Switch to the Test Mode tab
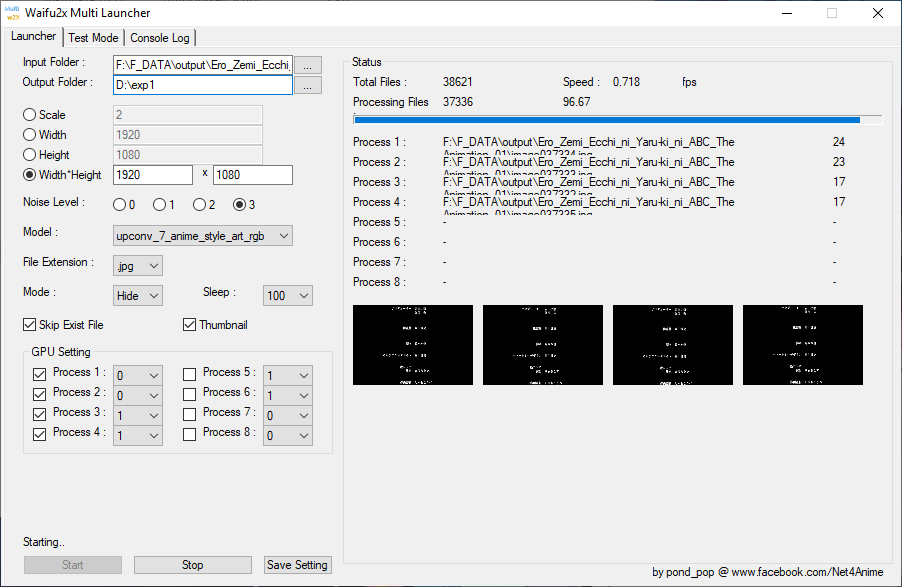Image resolution: width=902 pixels, height=587 pixels. coord(93,37)
